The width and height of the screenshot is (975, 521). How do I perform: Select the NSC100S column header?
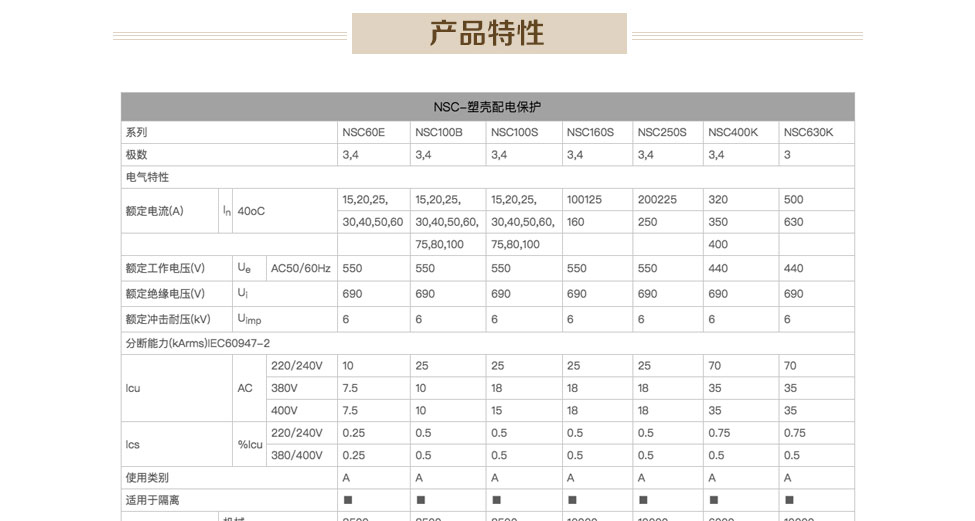click(x=514, y=133)
